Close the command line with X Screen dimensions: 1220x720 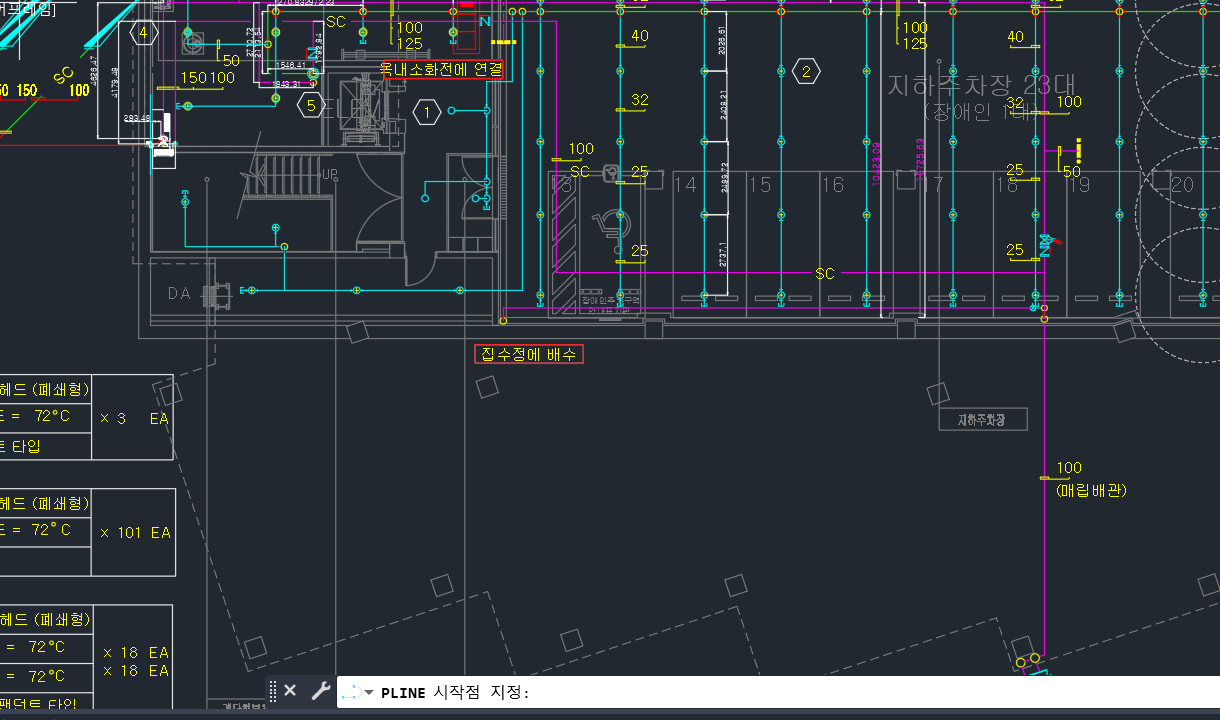pyautogui.click(x=290, y=691)
